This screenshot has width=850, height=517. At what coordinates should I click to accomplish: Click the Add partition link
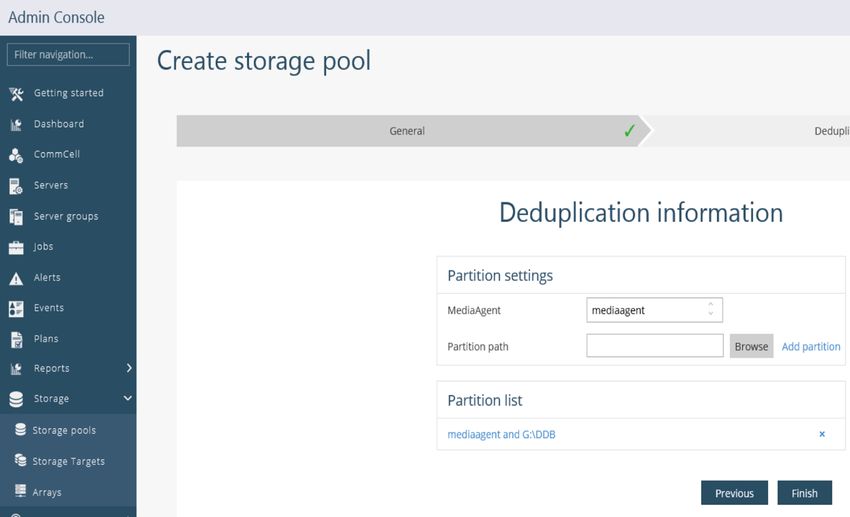point(810,346)
